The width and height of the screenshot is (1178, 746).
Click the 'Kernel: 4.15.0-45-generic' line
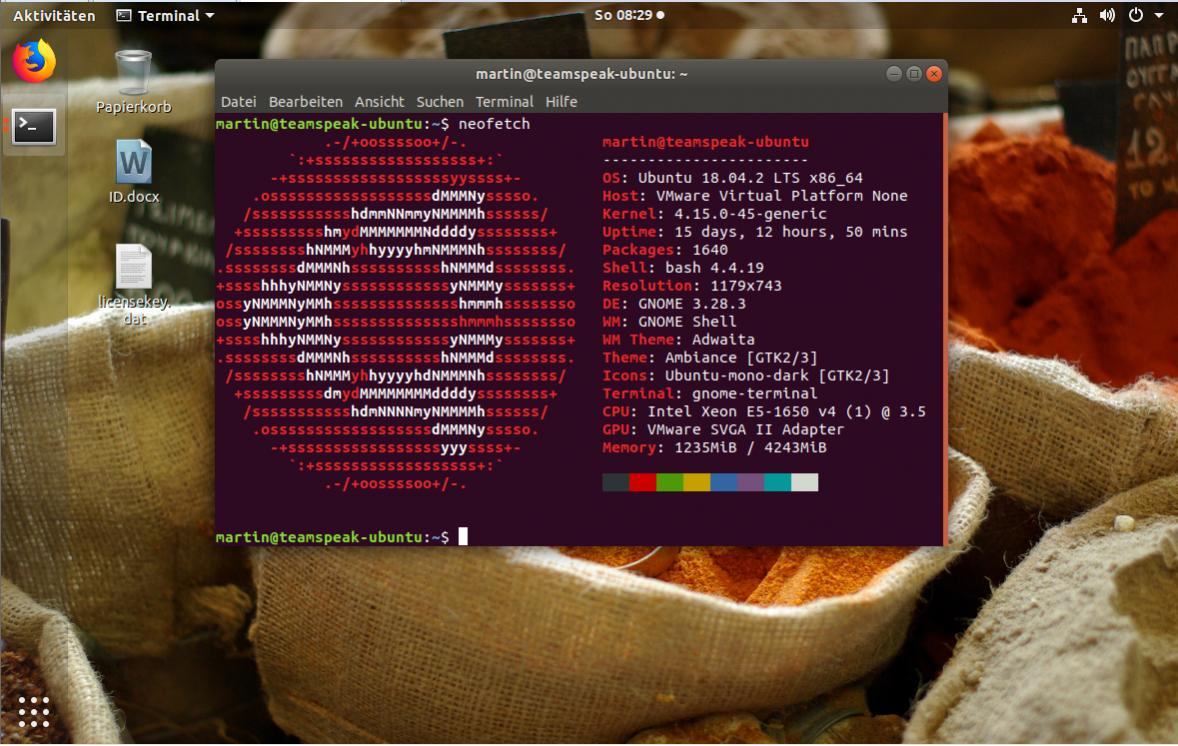point(714,214)
